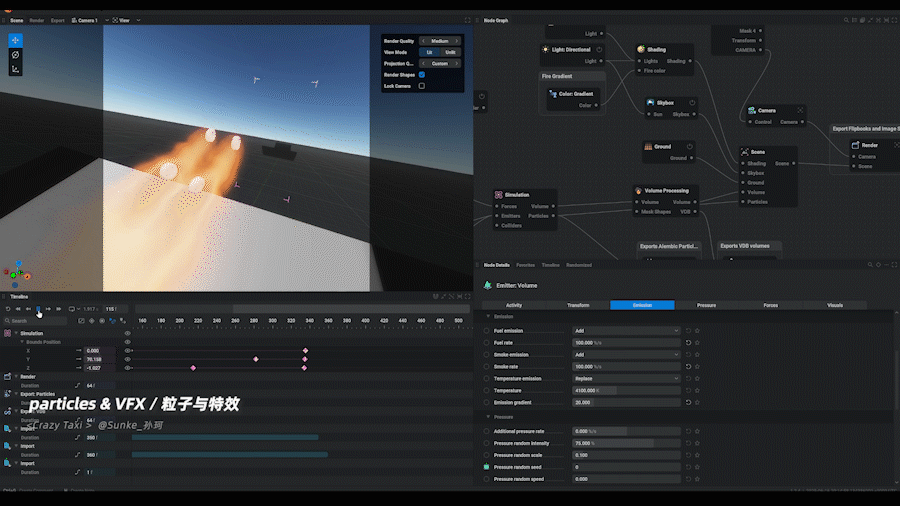The width and height of the screenshot is (900, 506).
Task: Favorite the Temperature parameter star
Action: 697,390
